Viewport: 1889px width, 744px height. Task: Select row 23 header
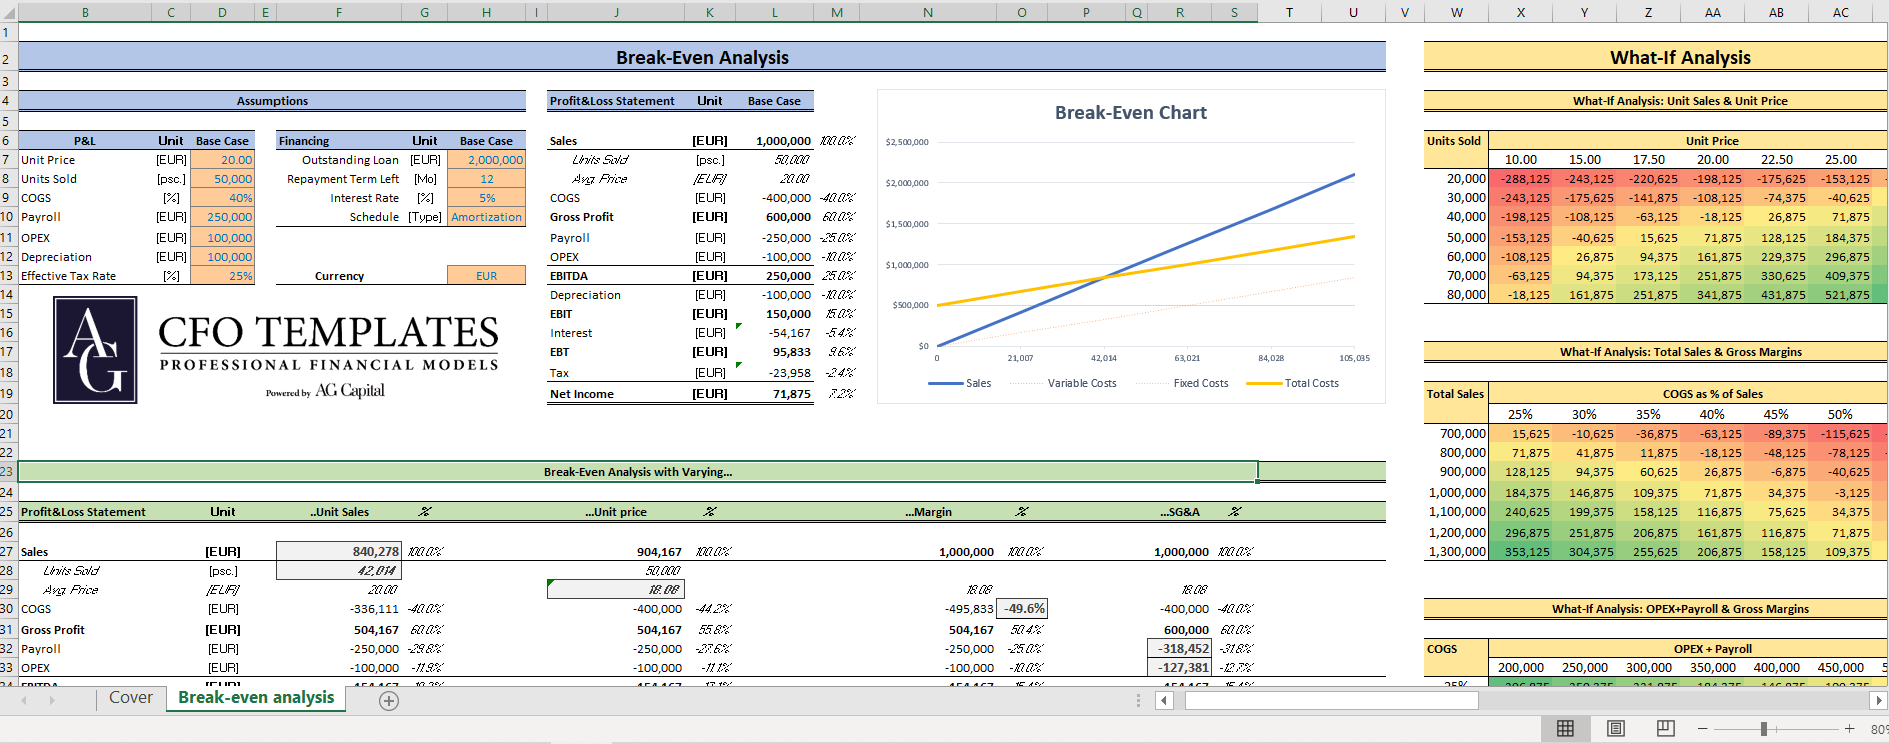(8, 471)
